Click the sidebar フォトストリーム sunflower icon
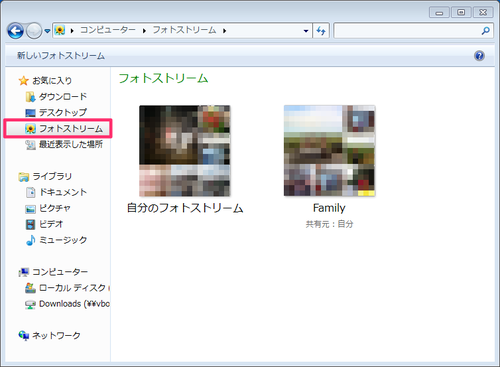 coord(30,129)
